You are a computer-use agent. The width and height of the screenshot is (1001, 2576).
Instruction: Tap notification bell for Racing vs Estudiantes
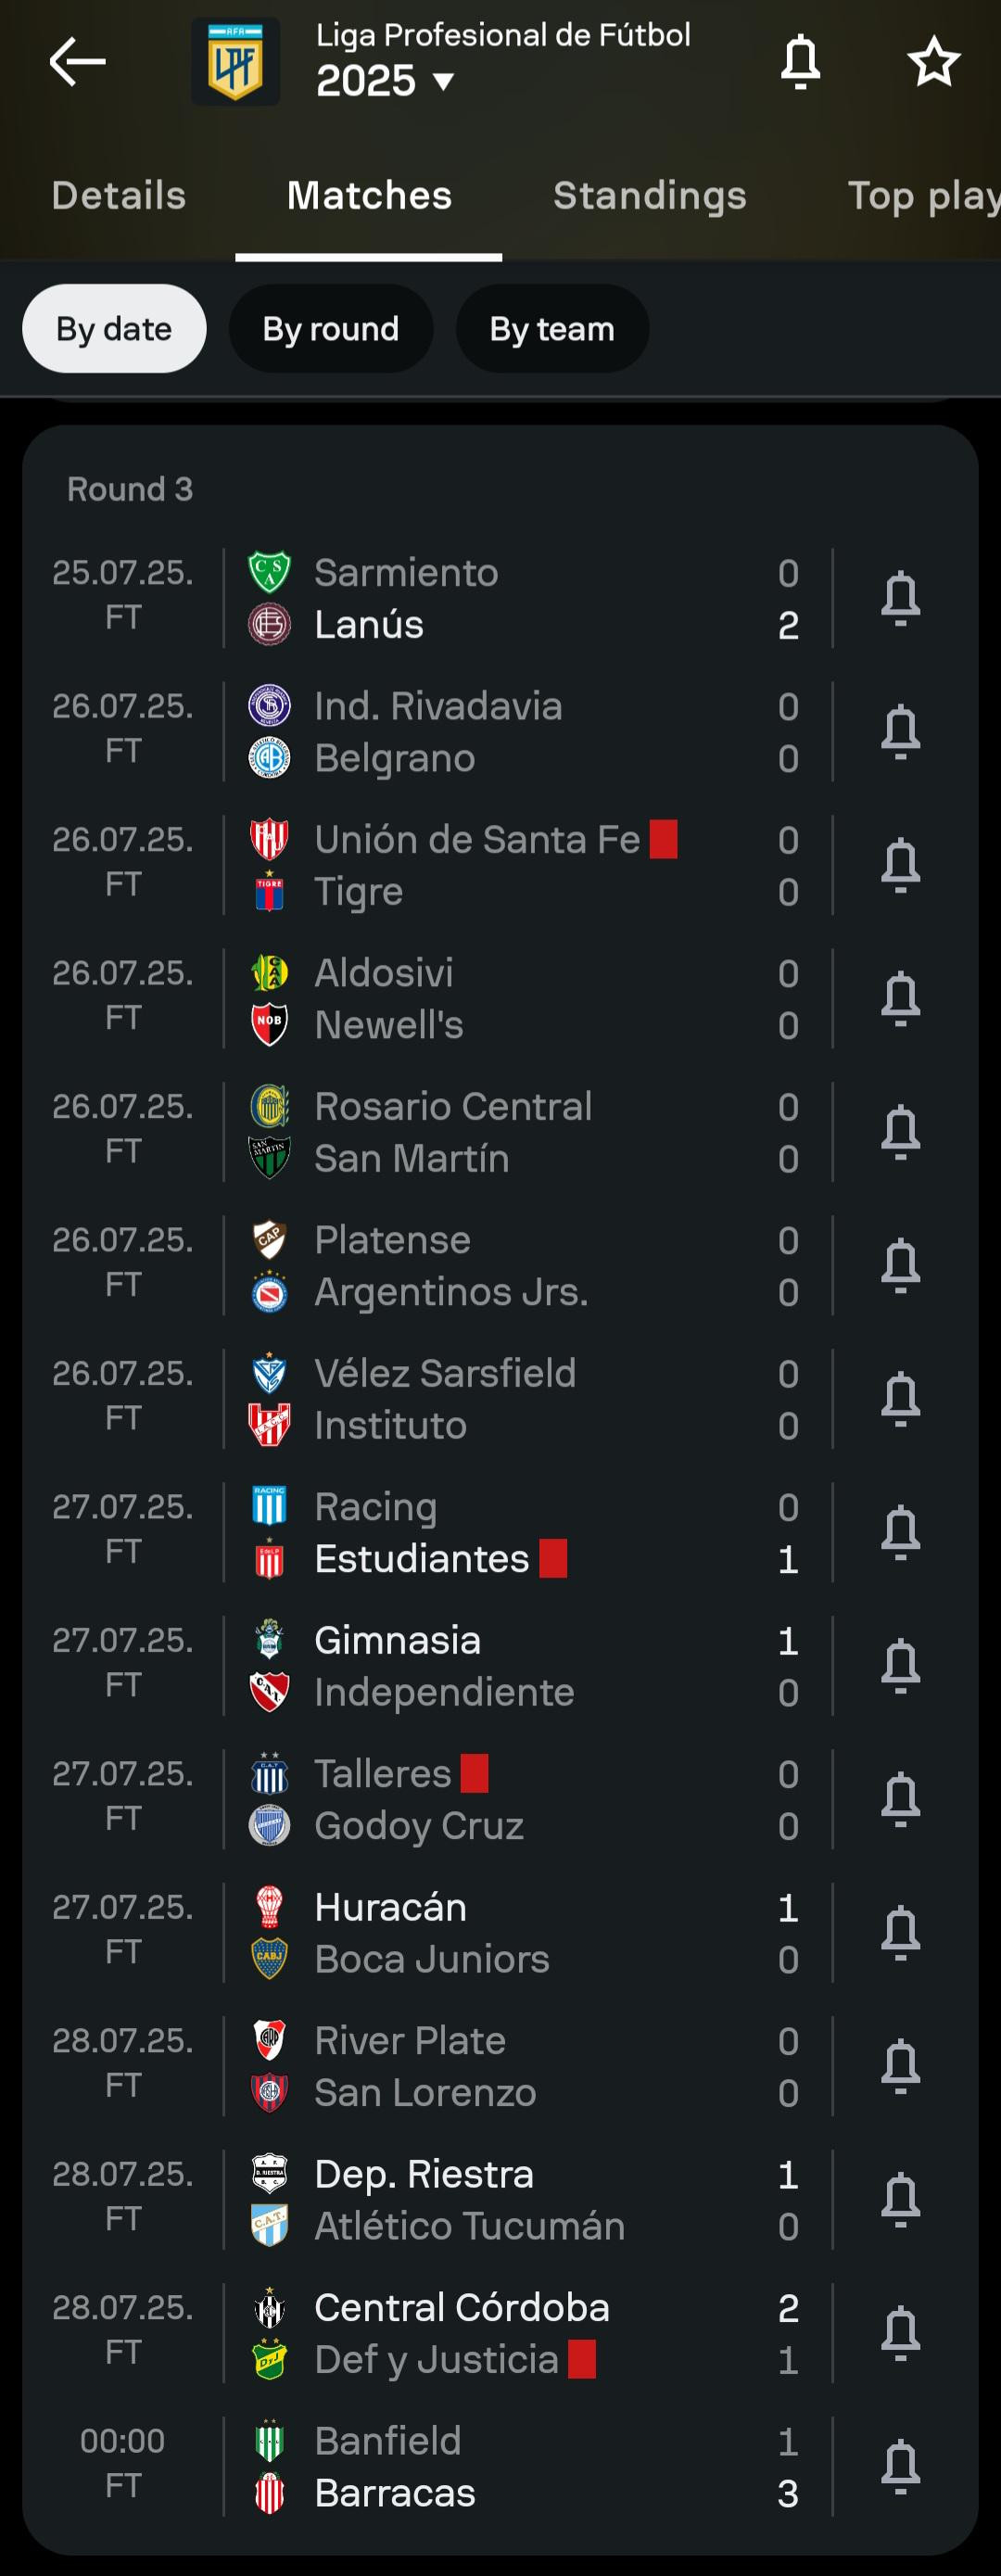point(900,1533)
